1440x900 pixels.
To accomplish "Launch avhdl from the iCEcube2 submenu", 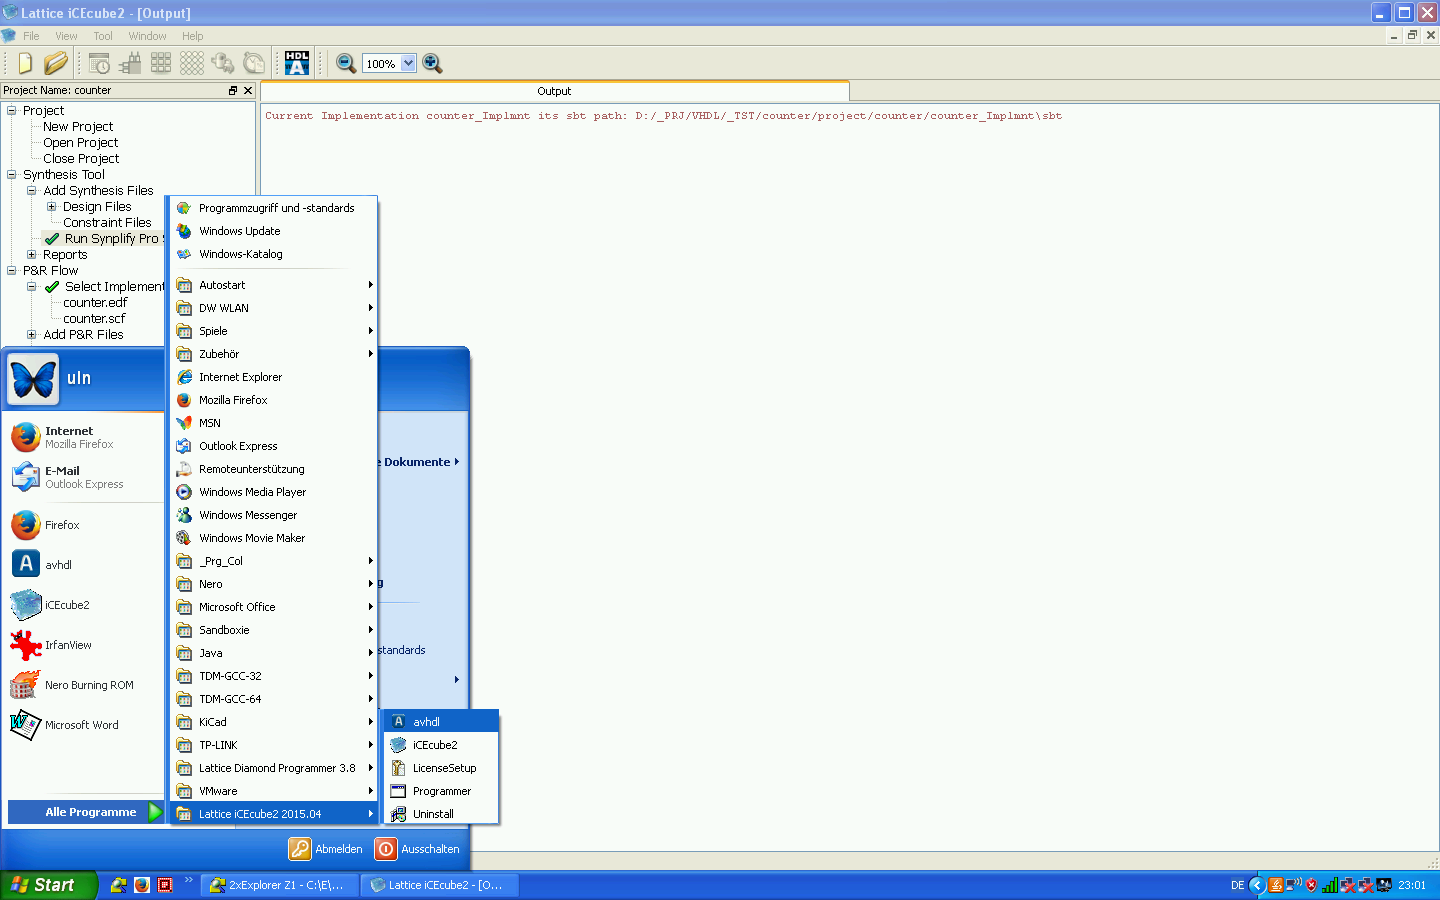I will tap(441, 722).
